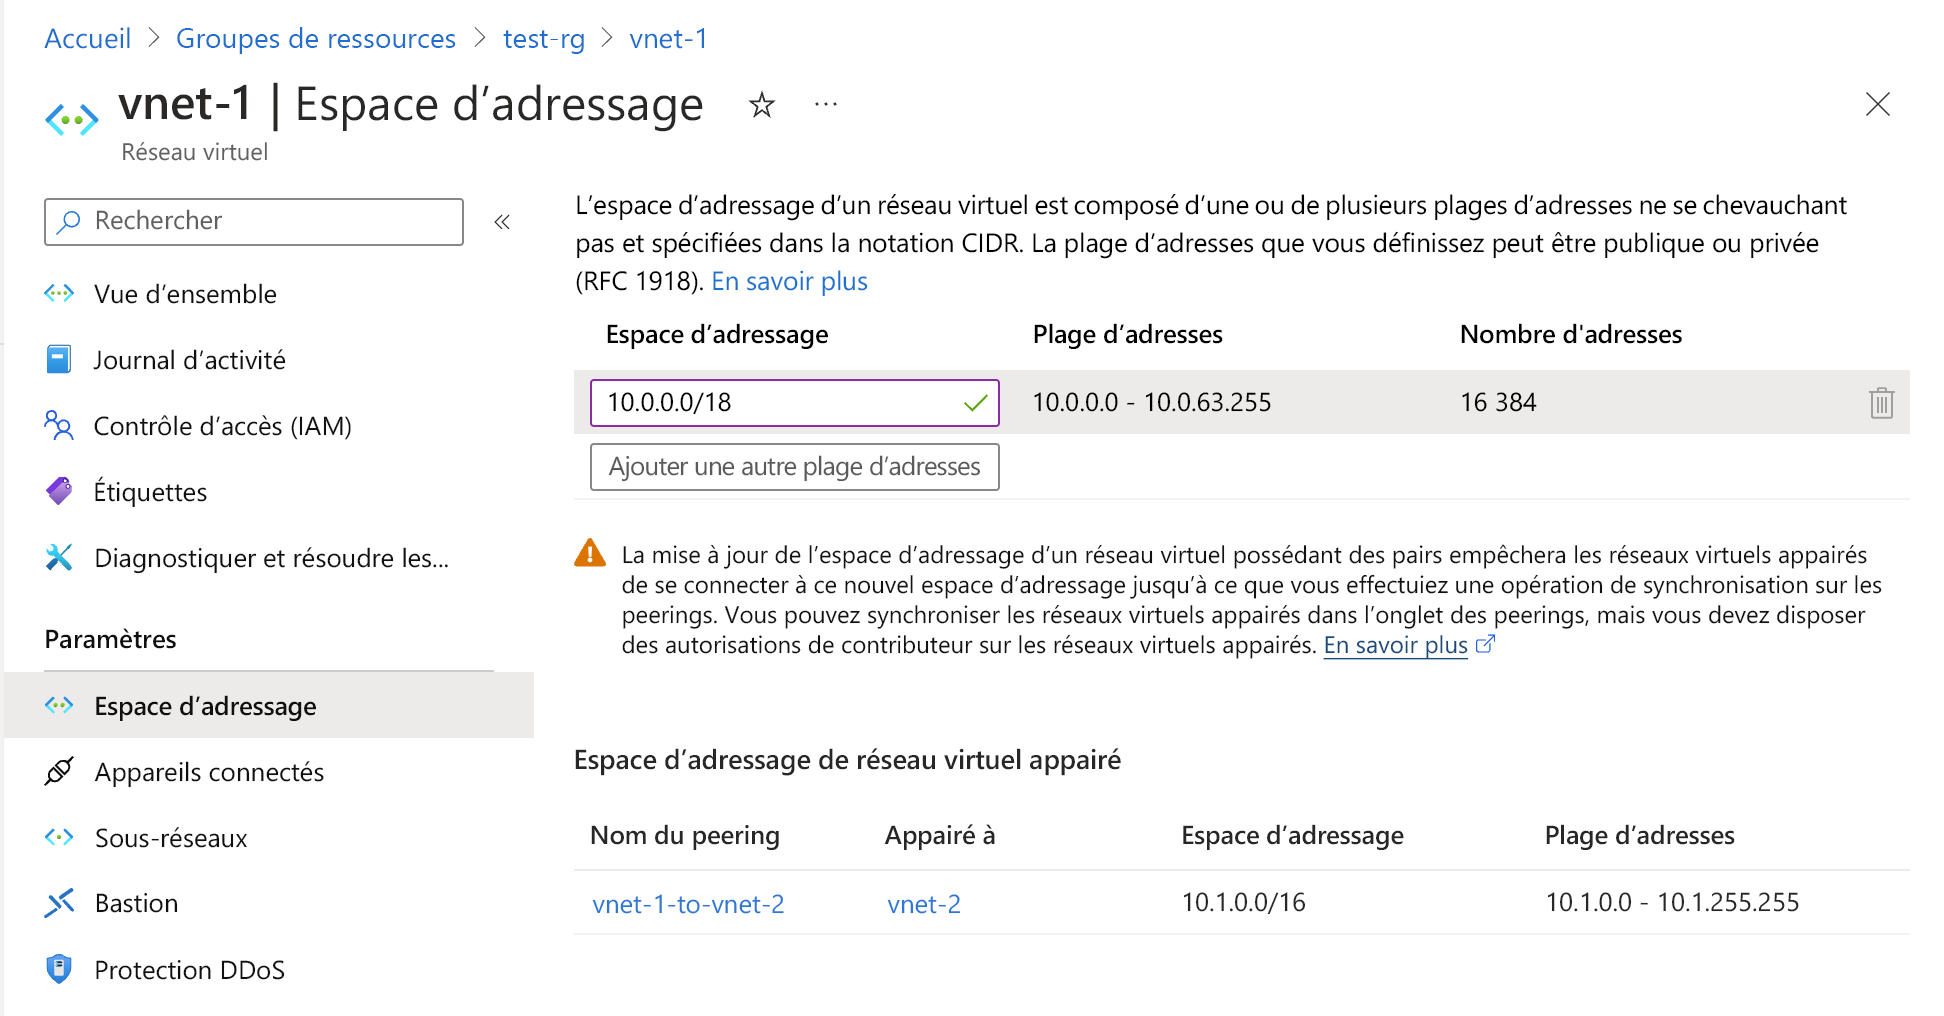Open the Sous-réseaux panel

point(170,837)
